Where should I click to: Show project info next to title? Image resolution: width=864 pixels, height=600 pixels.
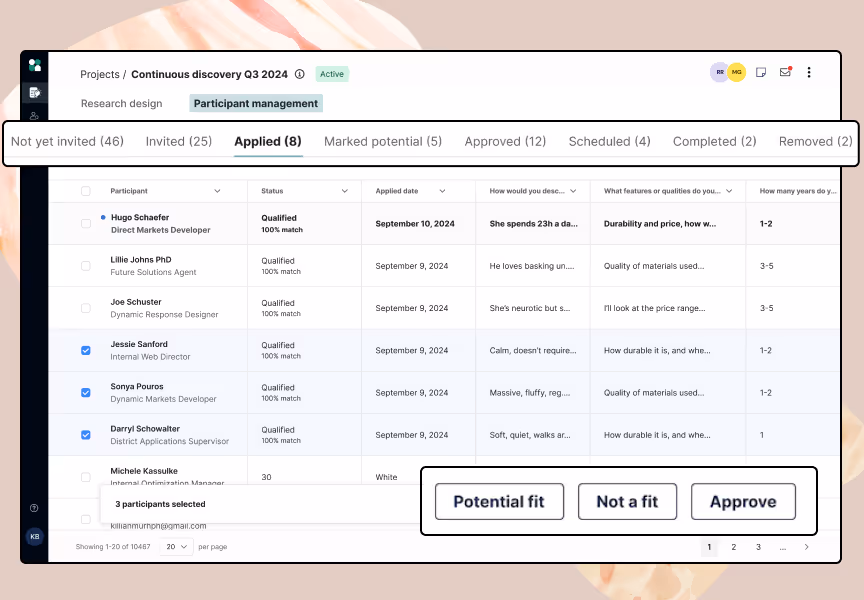(300, 74)
